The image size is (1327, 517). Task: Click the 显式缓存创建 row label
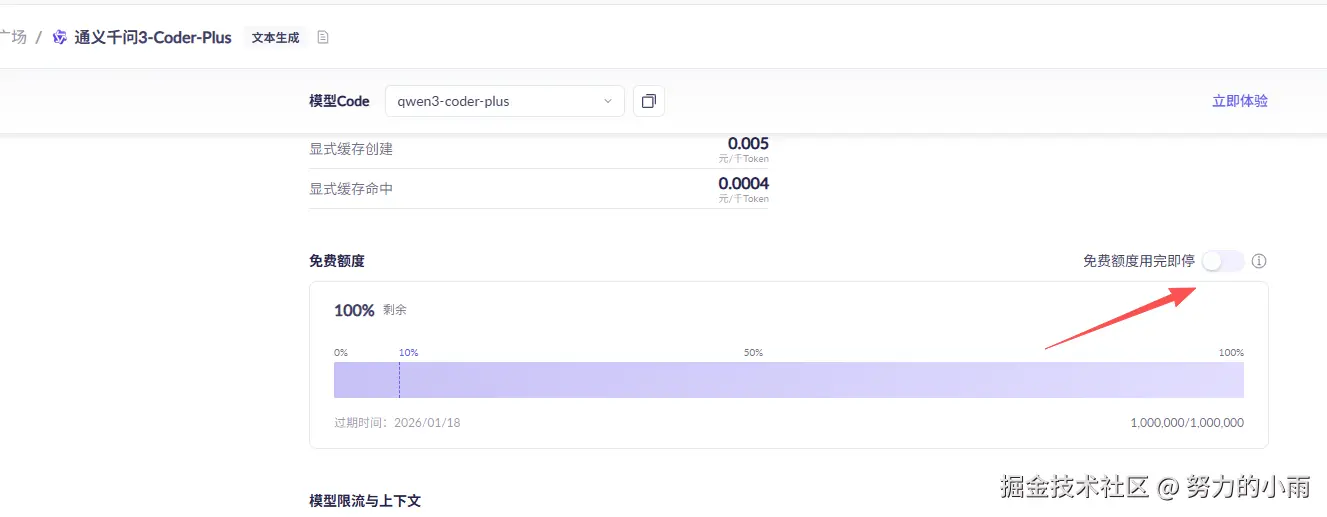(351, 149)
